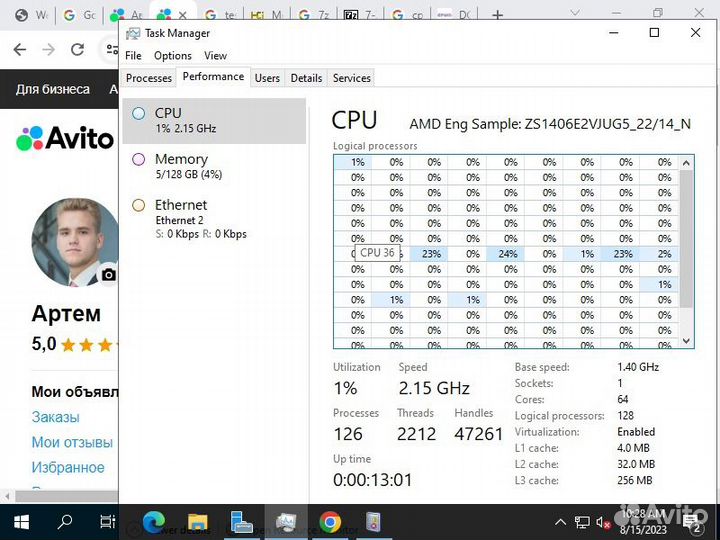Click the Threads value 2212

click(x=416, y=434)
